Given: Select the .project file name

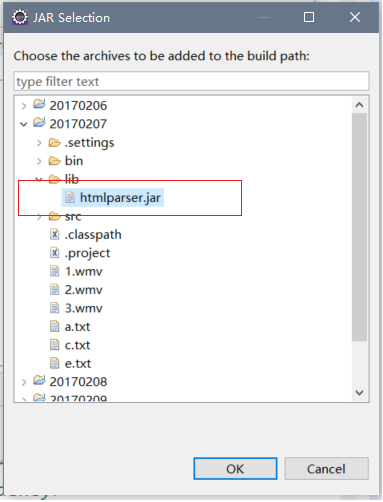Looking at the screenshot, I should (x=87, y=253).
